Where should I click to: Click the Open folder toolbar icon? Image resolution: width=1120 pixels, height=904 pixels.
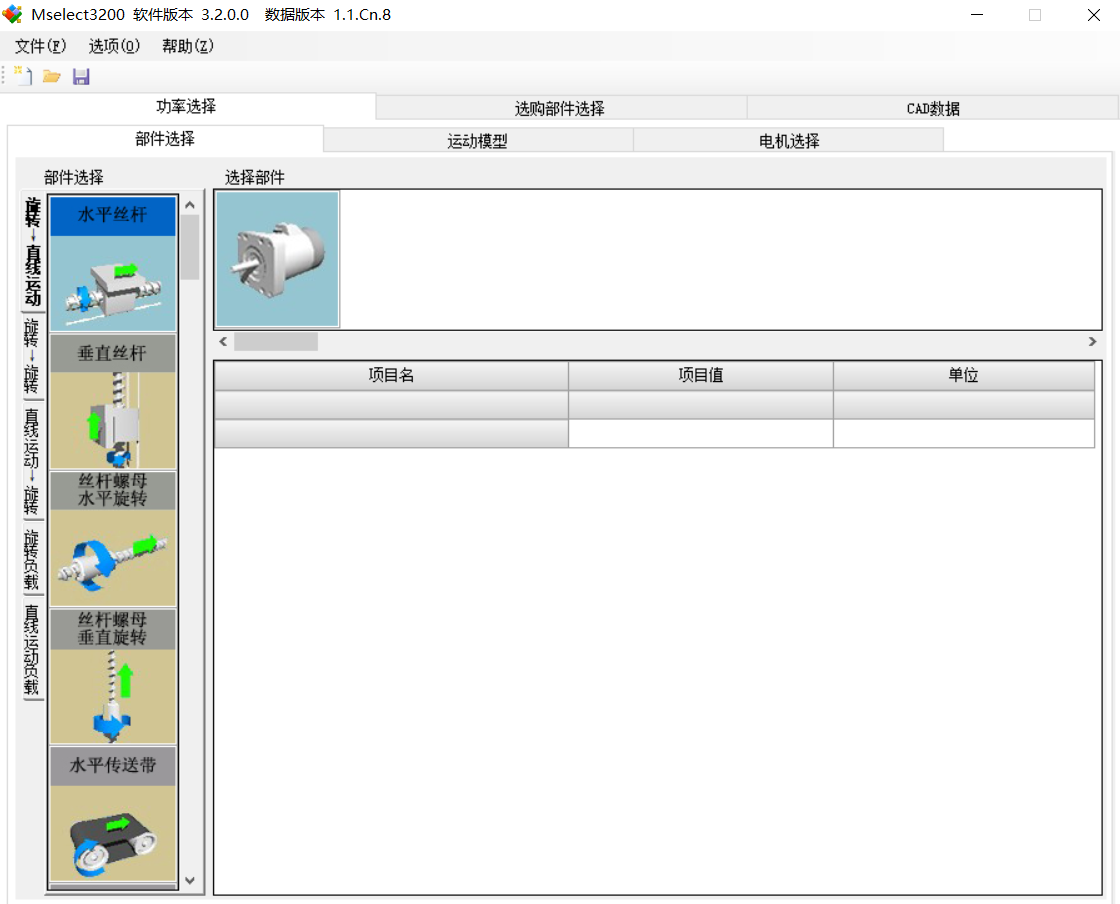tap(51, 76)
